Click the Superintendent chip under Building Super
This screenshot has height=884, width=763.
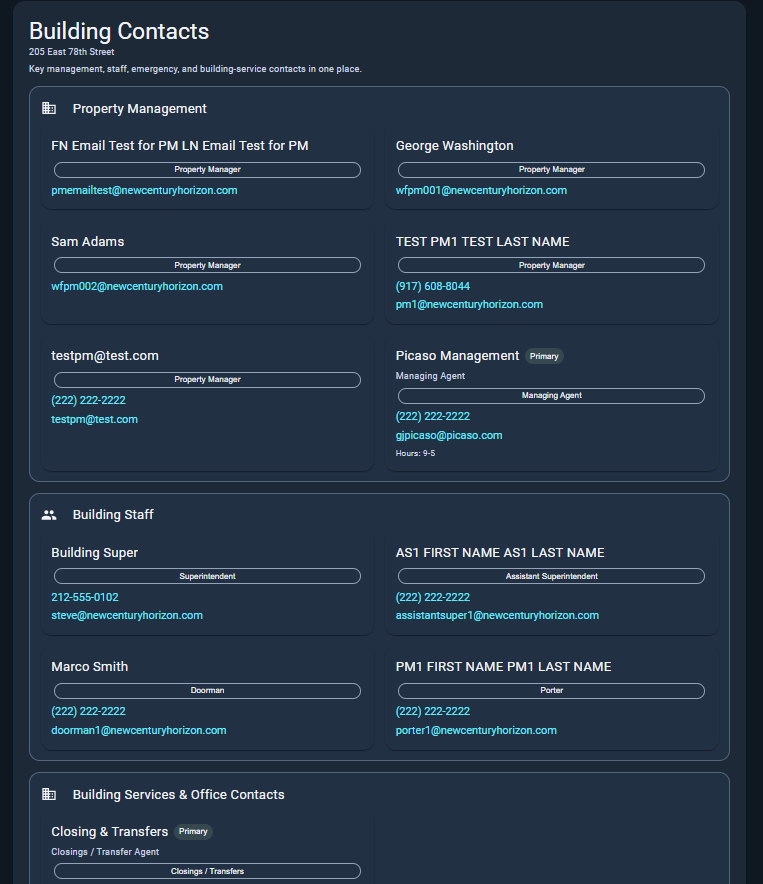click(207, 576)
